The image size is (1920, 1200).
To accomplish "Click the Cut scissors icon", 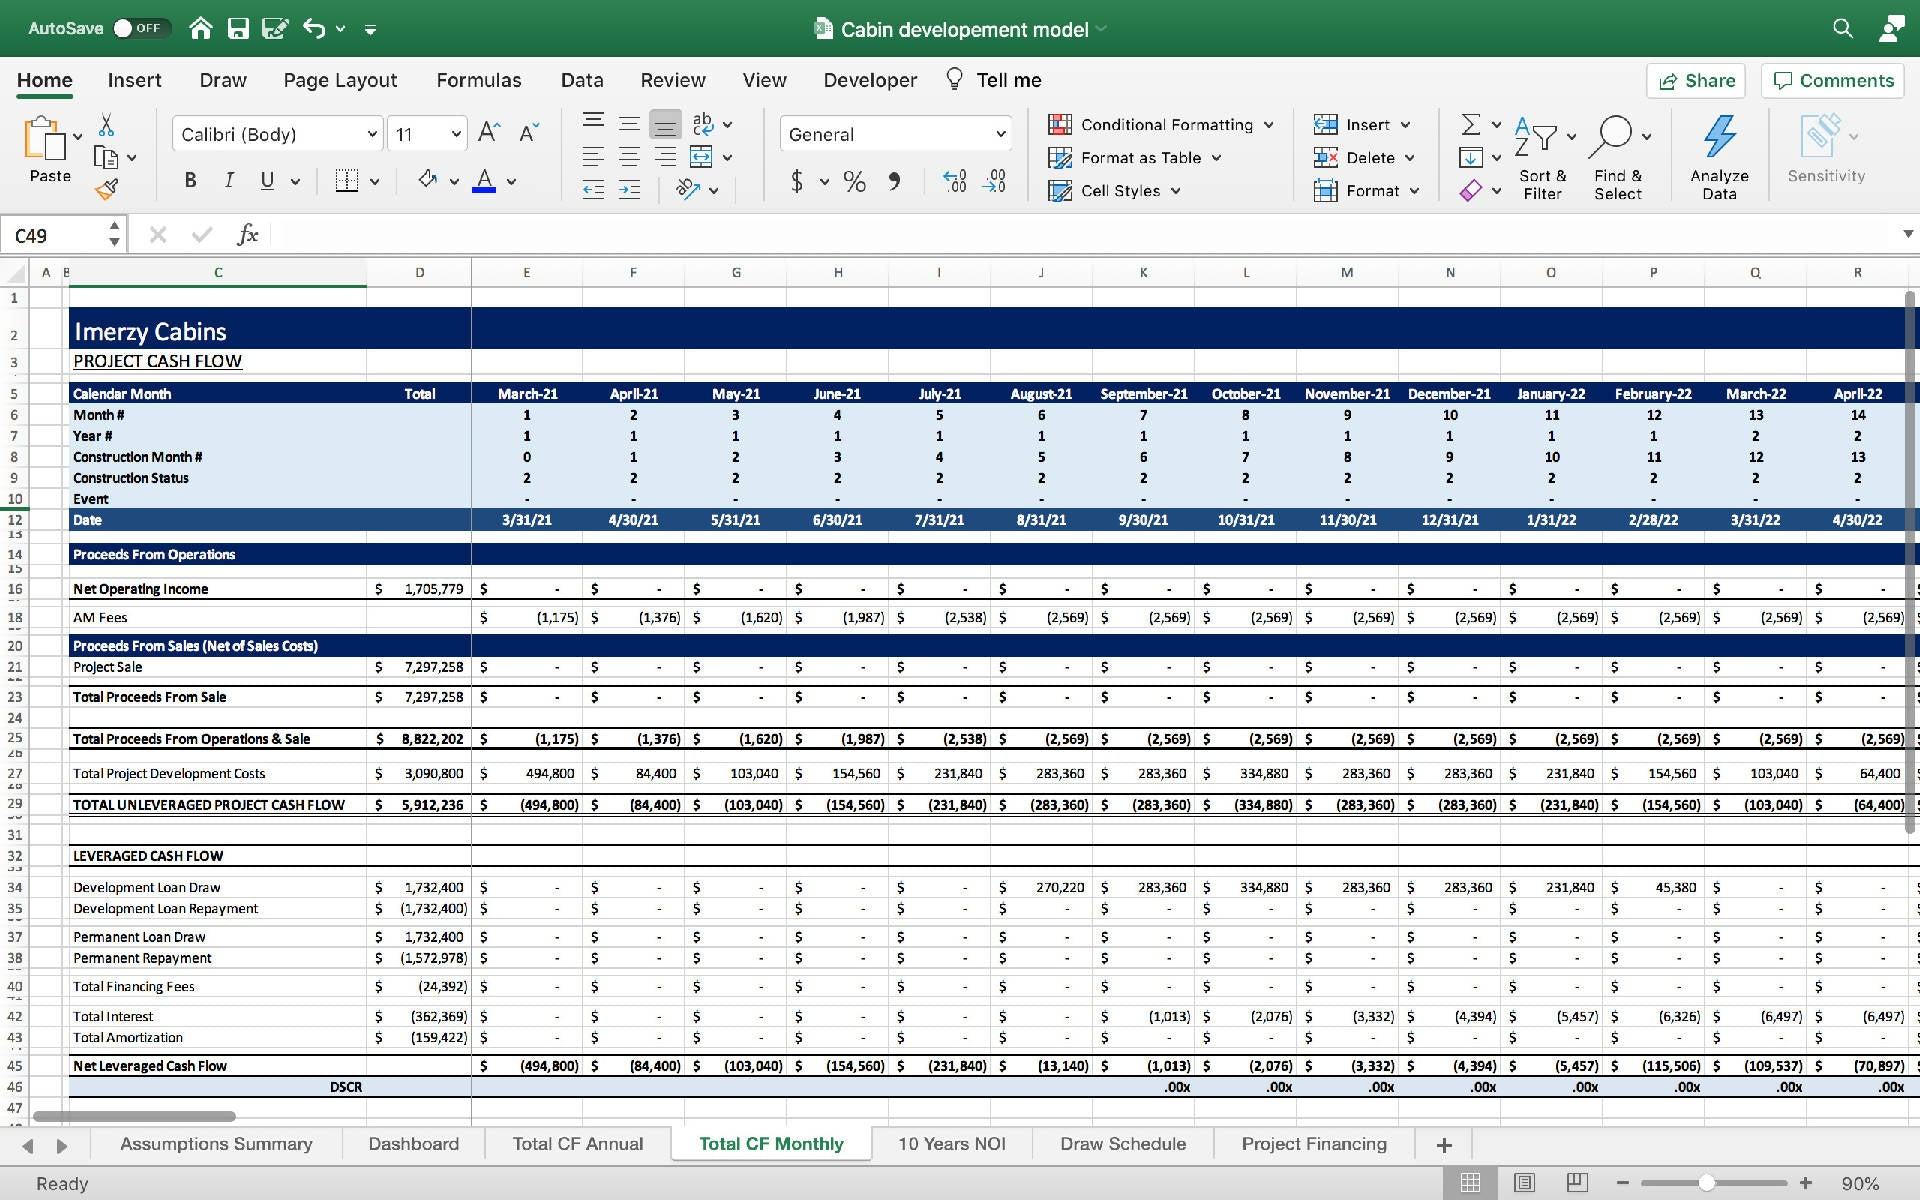I will [x=106, y=125].
